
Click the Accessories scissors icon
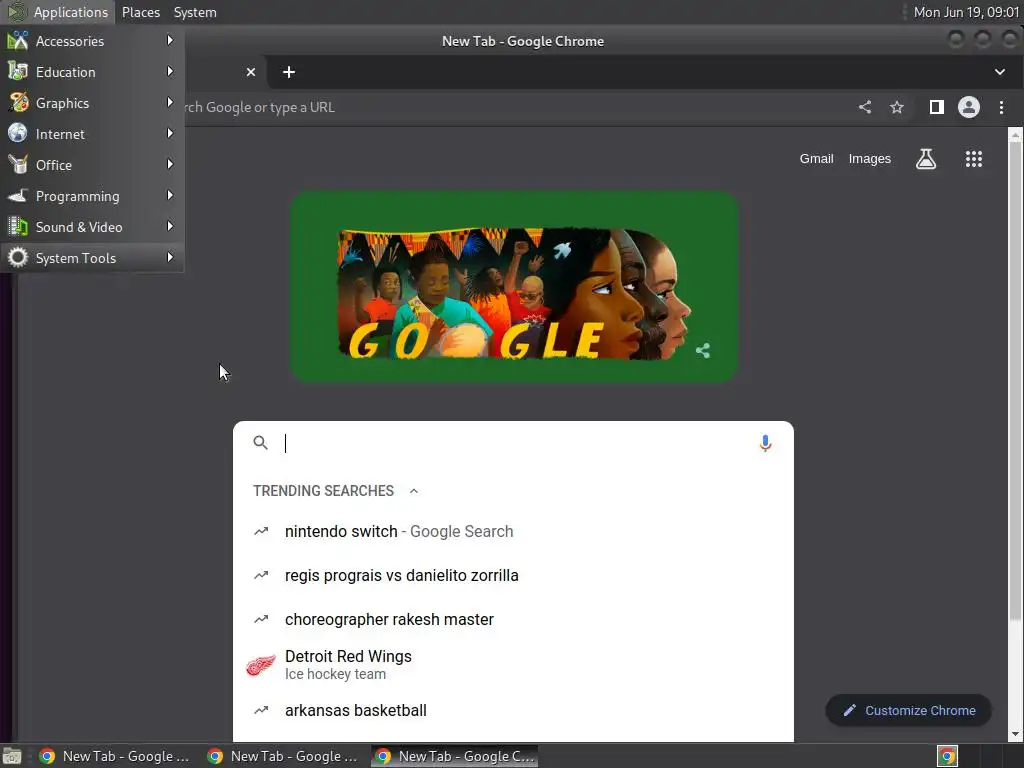pos(18,40)
